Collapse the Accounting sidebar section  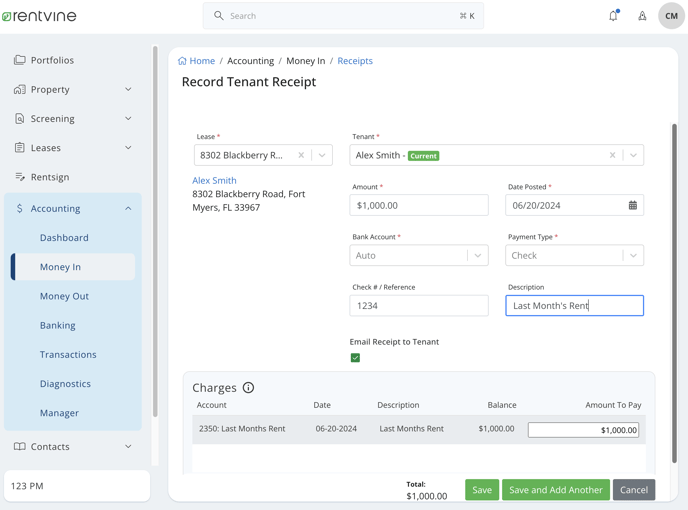coord(128,209)
